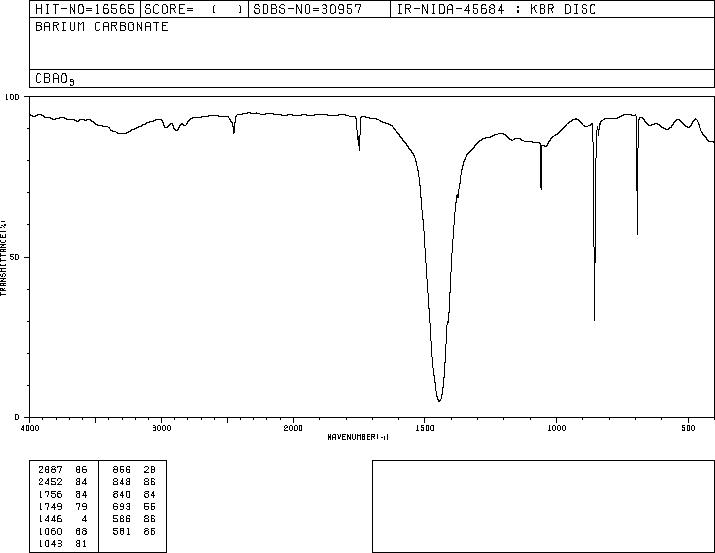Click the 500 wavenumber axis label
Viewport: 715px width, 553px height.
click(689, 428)
